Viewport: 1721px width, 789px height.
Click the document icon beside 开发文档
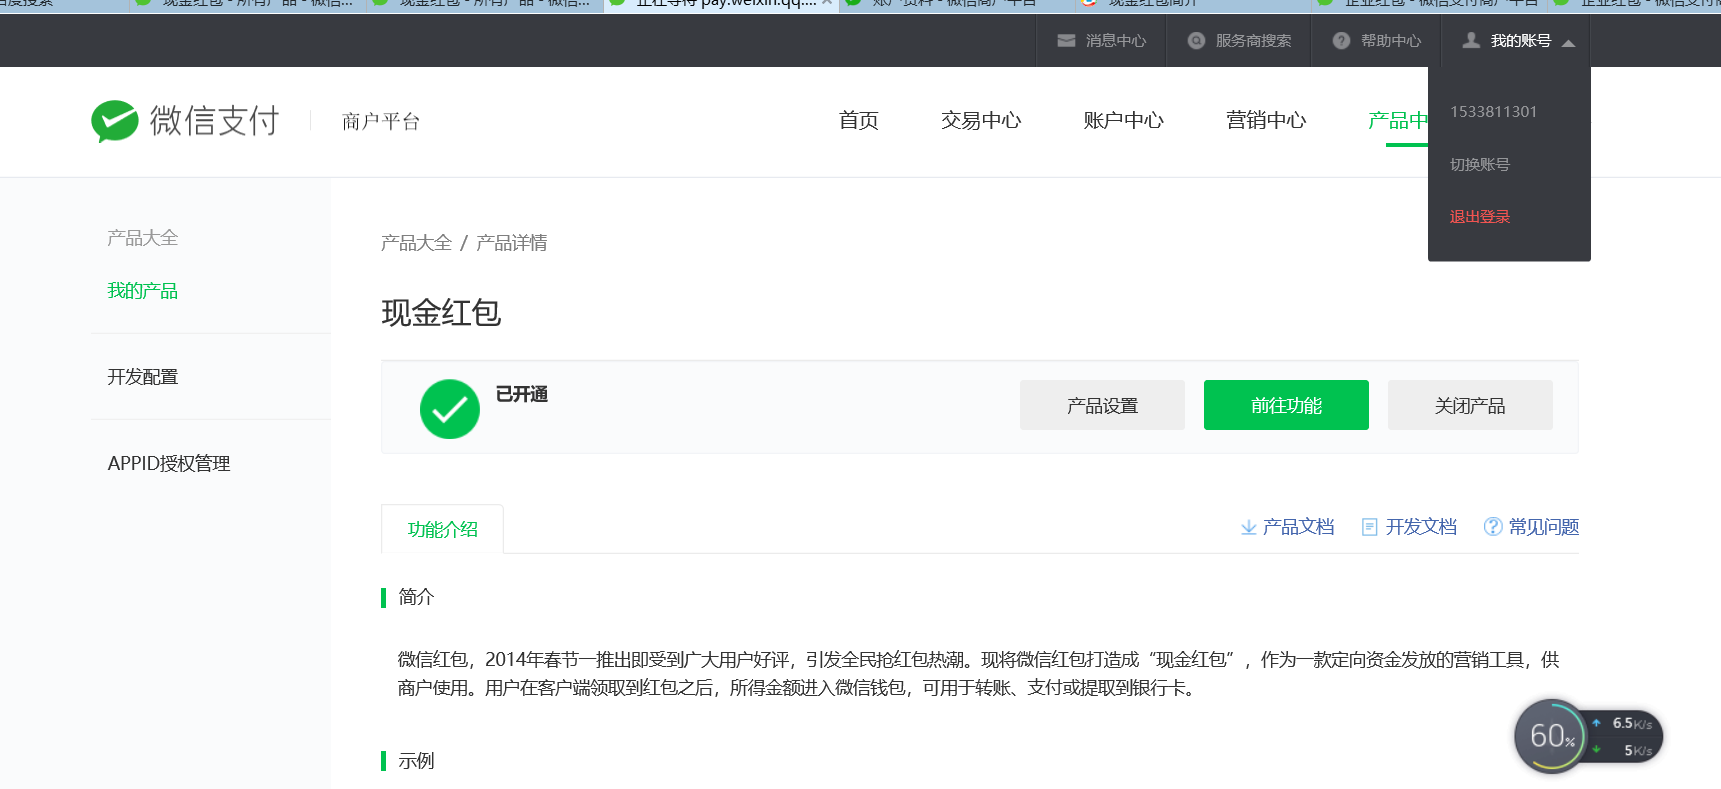coord(1370,527)
